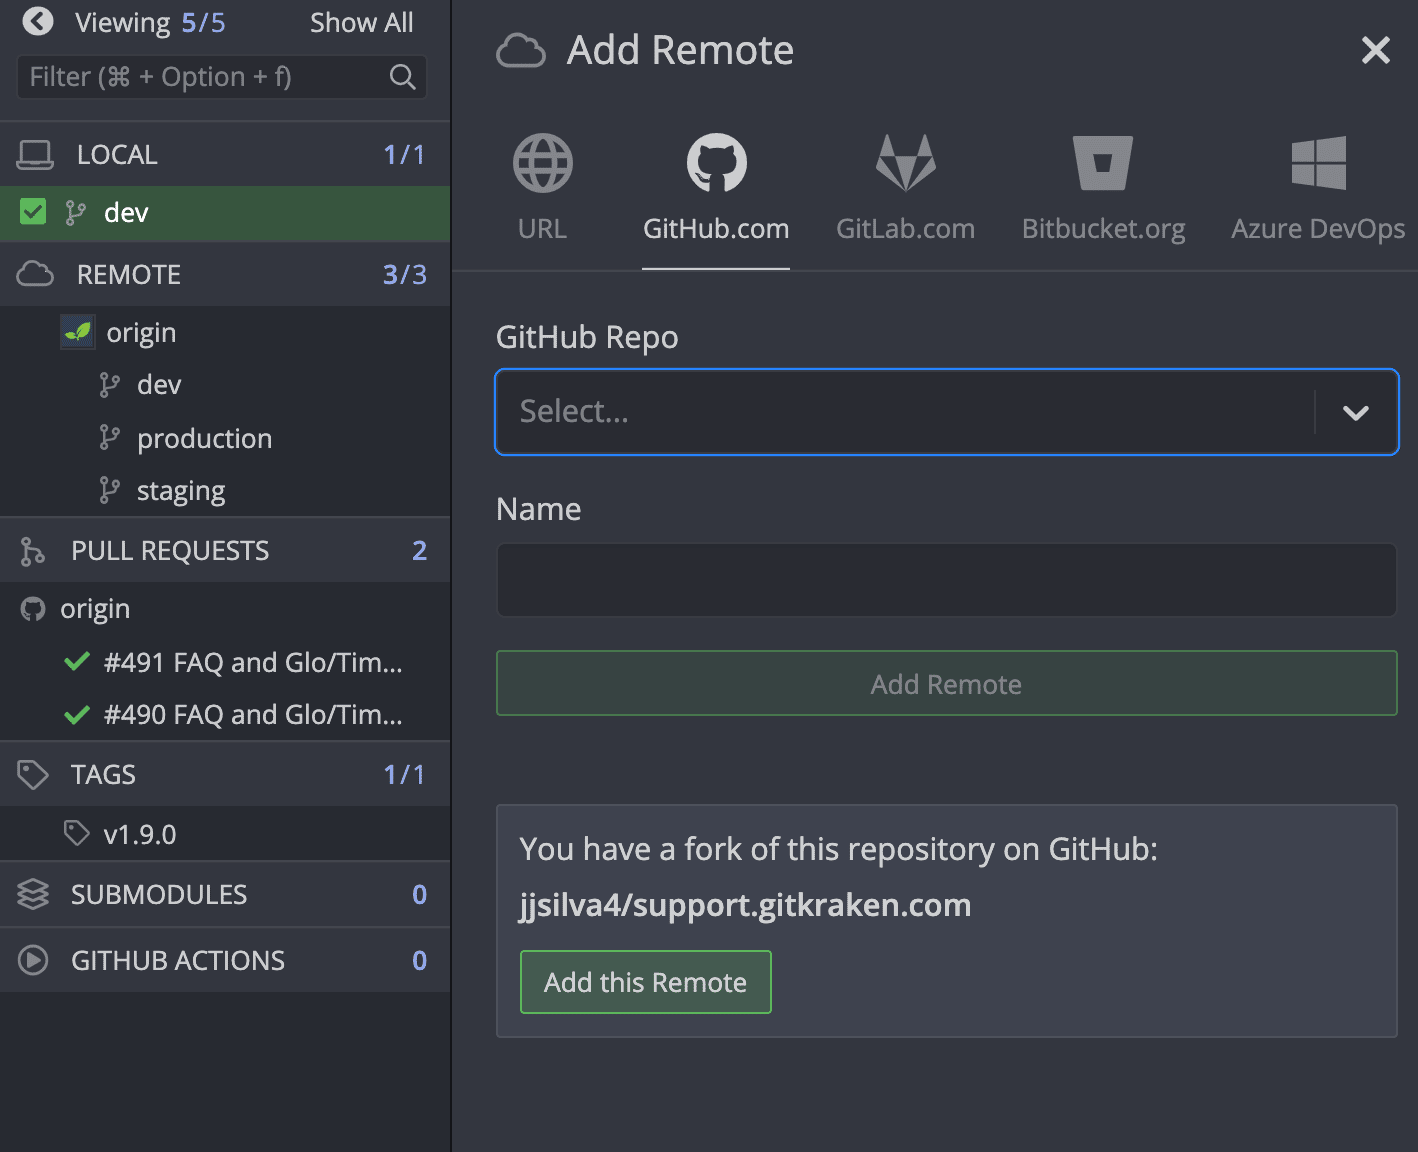Click the filter search magnifier icon
1418x1152 pixels.
403,76
